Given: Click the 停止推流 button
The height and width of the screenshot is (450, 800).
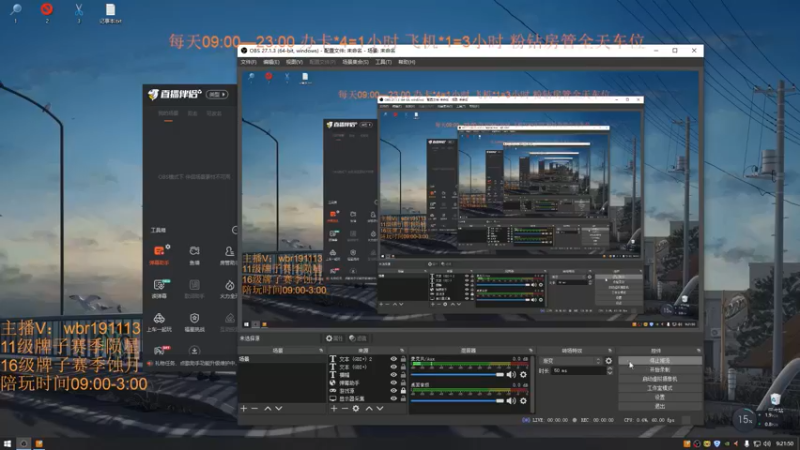Looking at the screenshot, I should click(660, 361).
